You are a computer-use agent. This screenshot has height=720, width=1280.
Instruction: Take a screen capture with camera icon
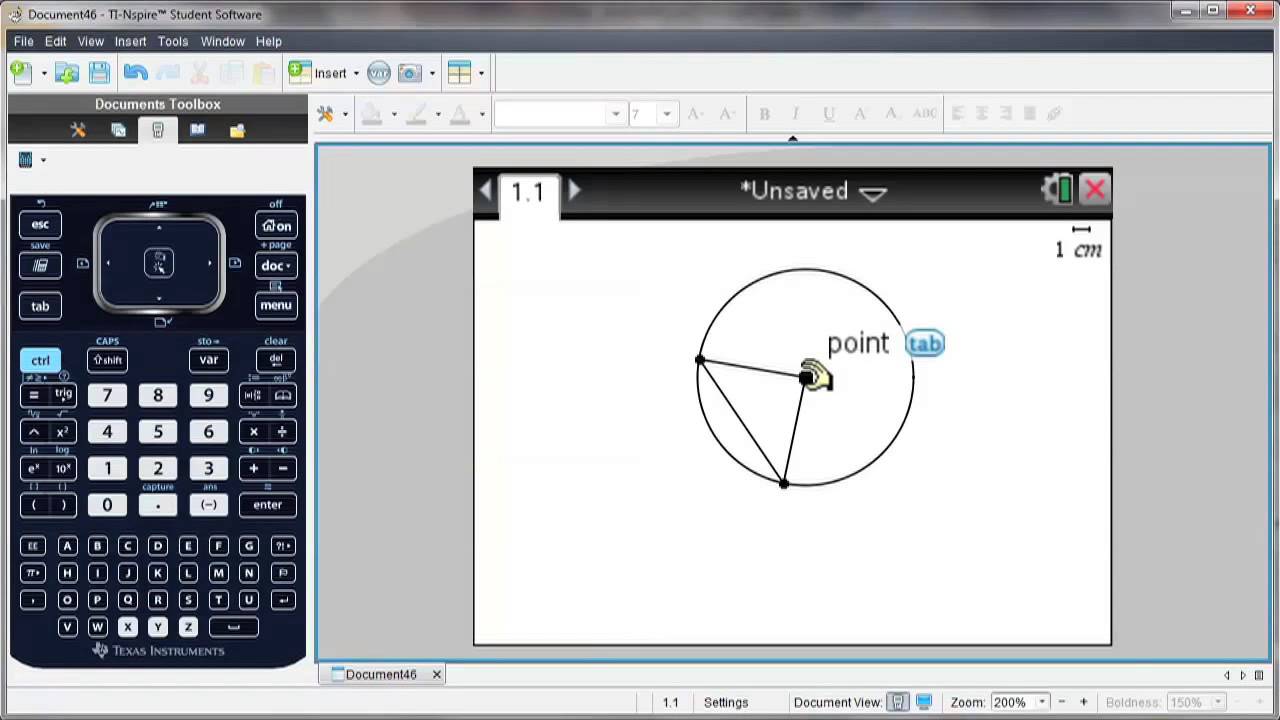point(409,73)
